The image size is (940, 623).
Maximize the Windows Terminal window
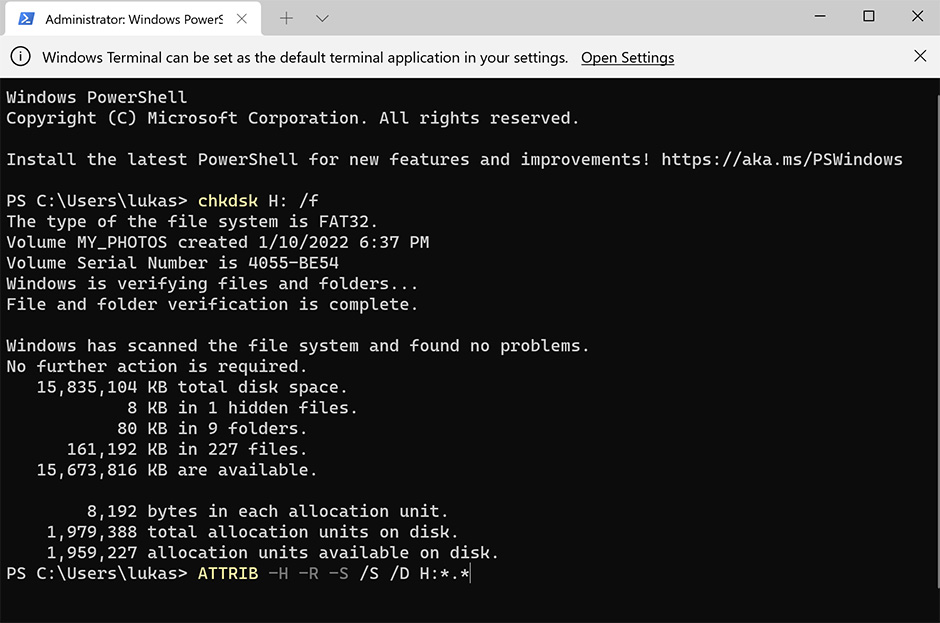[868, 16]
